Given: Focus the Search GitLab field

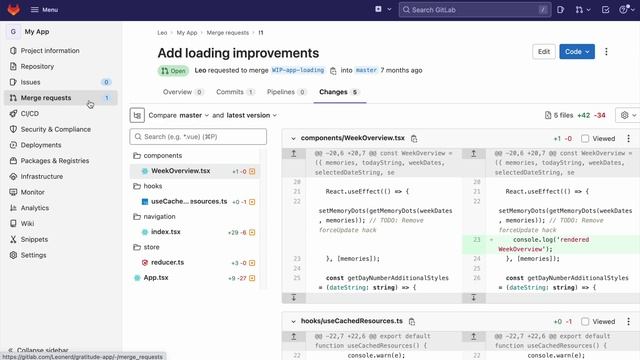Looking at the screenshot, I should (475, 10).
